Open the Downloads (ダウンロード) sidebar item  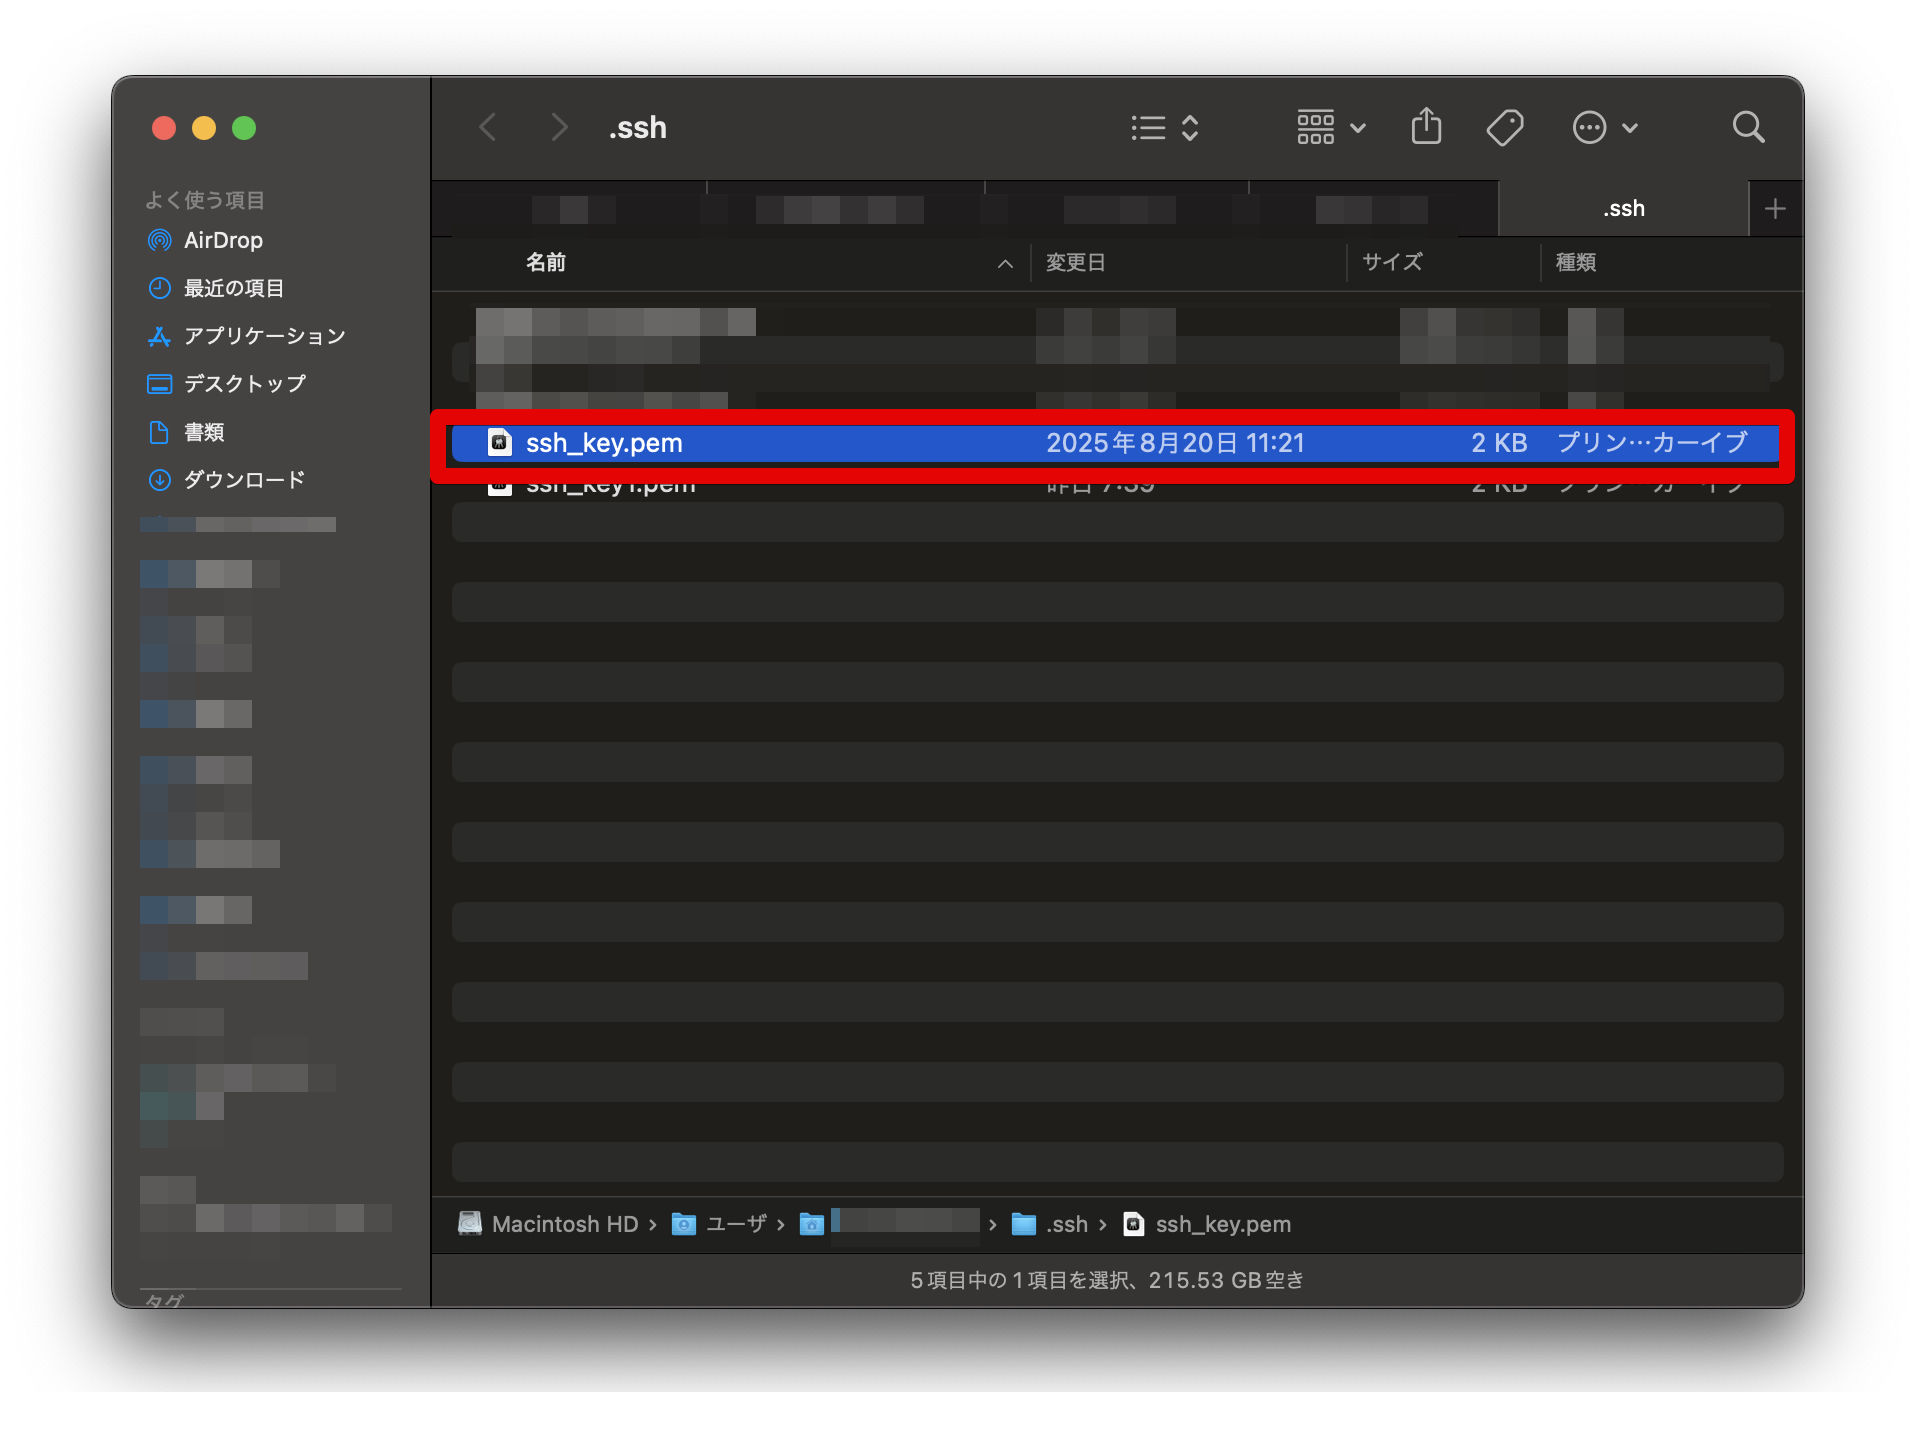[x=243, y=480]
